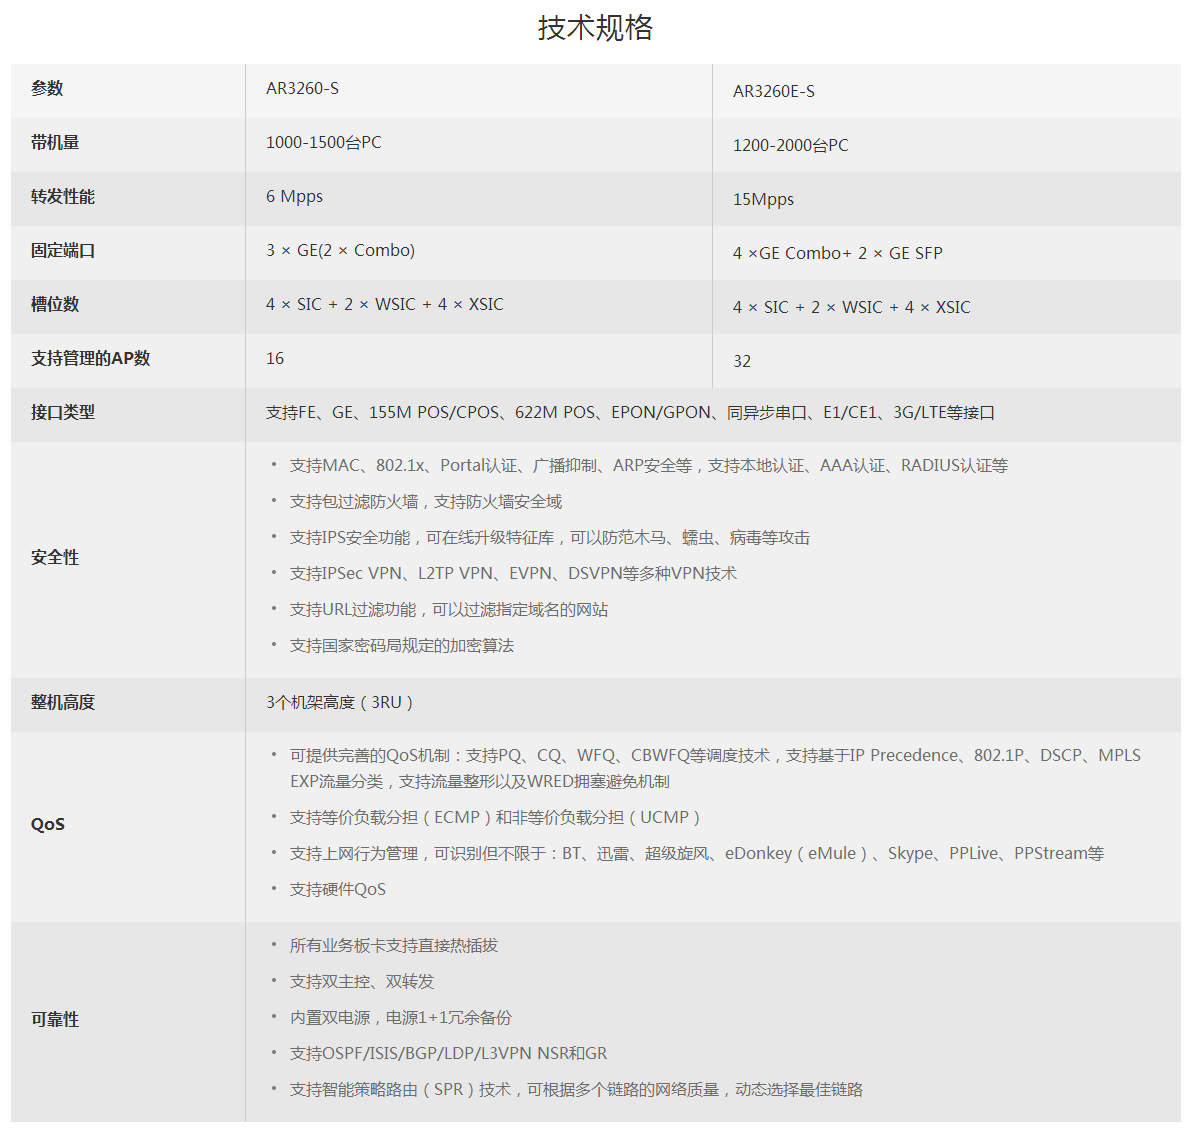Image resolution: width=1199 pixels, height=1135 pixels.
Task: Select the 固定端口 row label
Action: click(63, 251)
